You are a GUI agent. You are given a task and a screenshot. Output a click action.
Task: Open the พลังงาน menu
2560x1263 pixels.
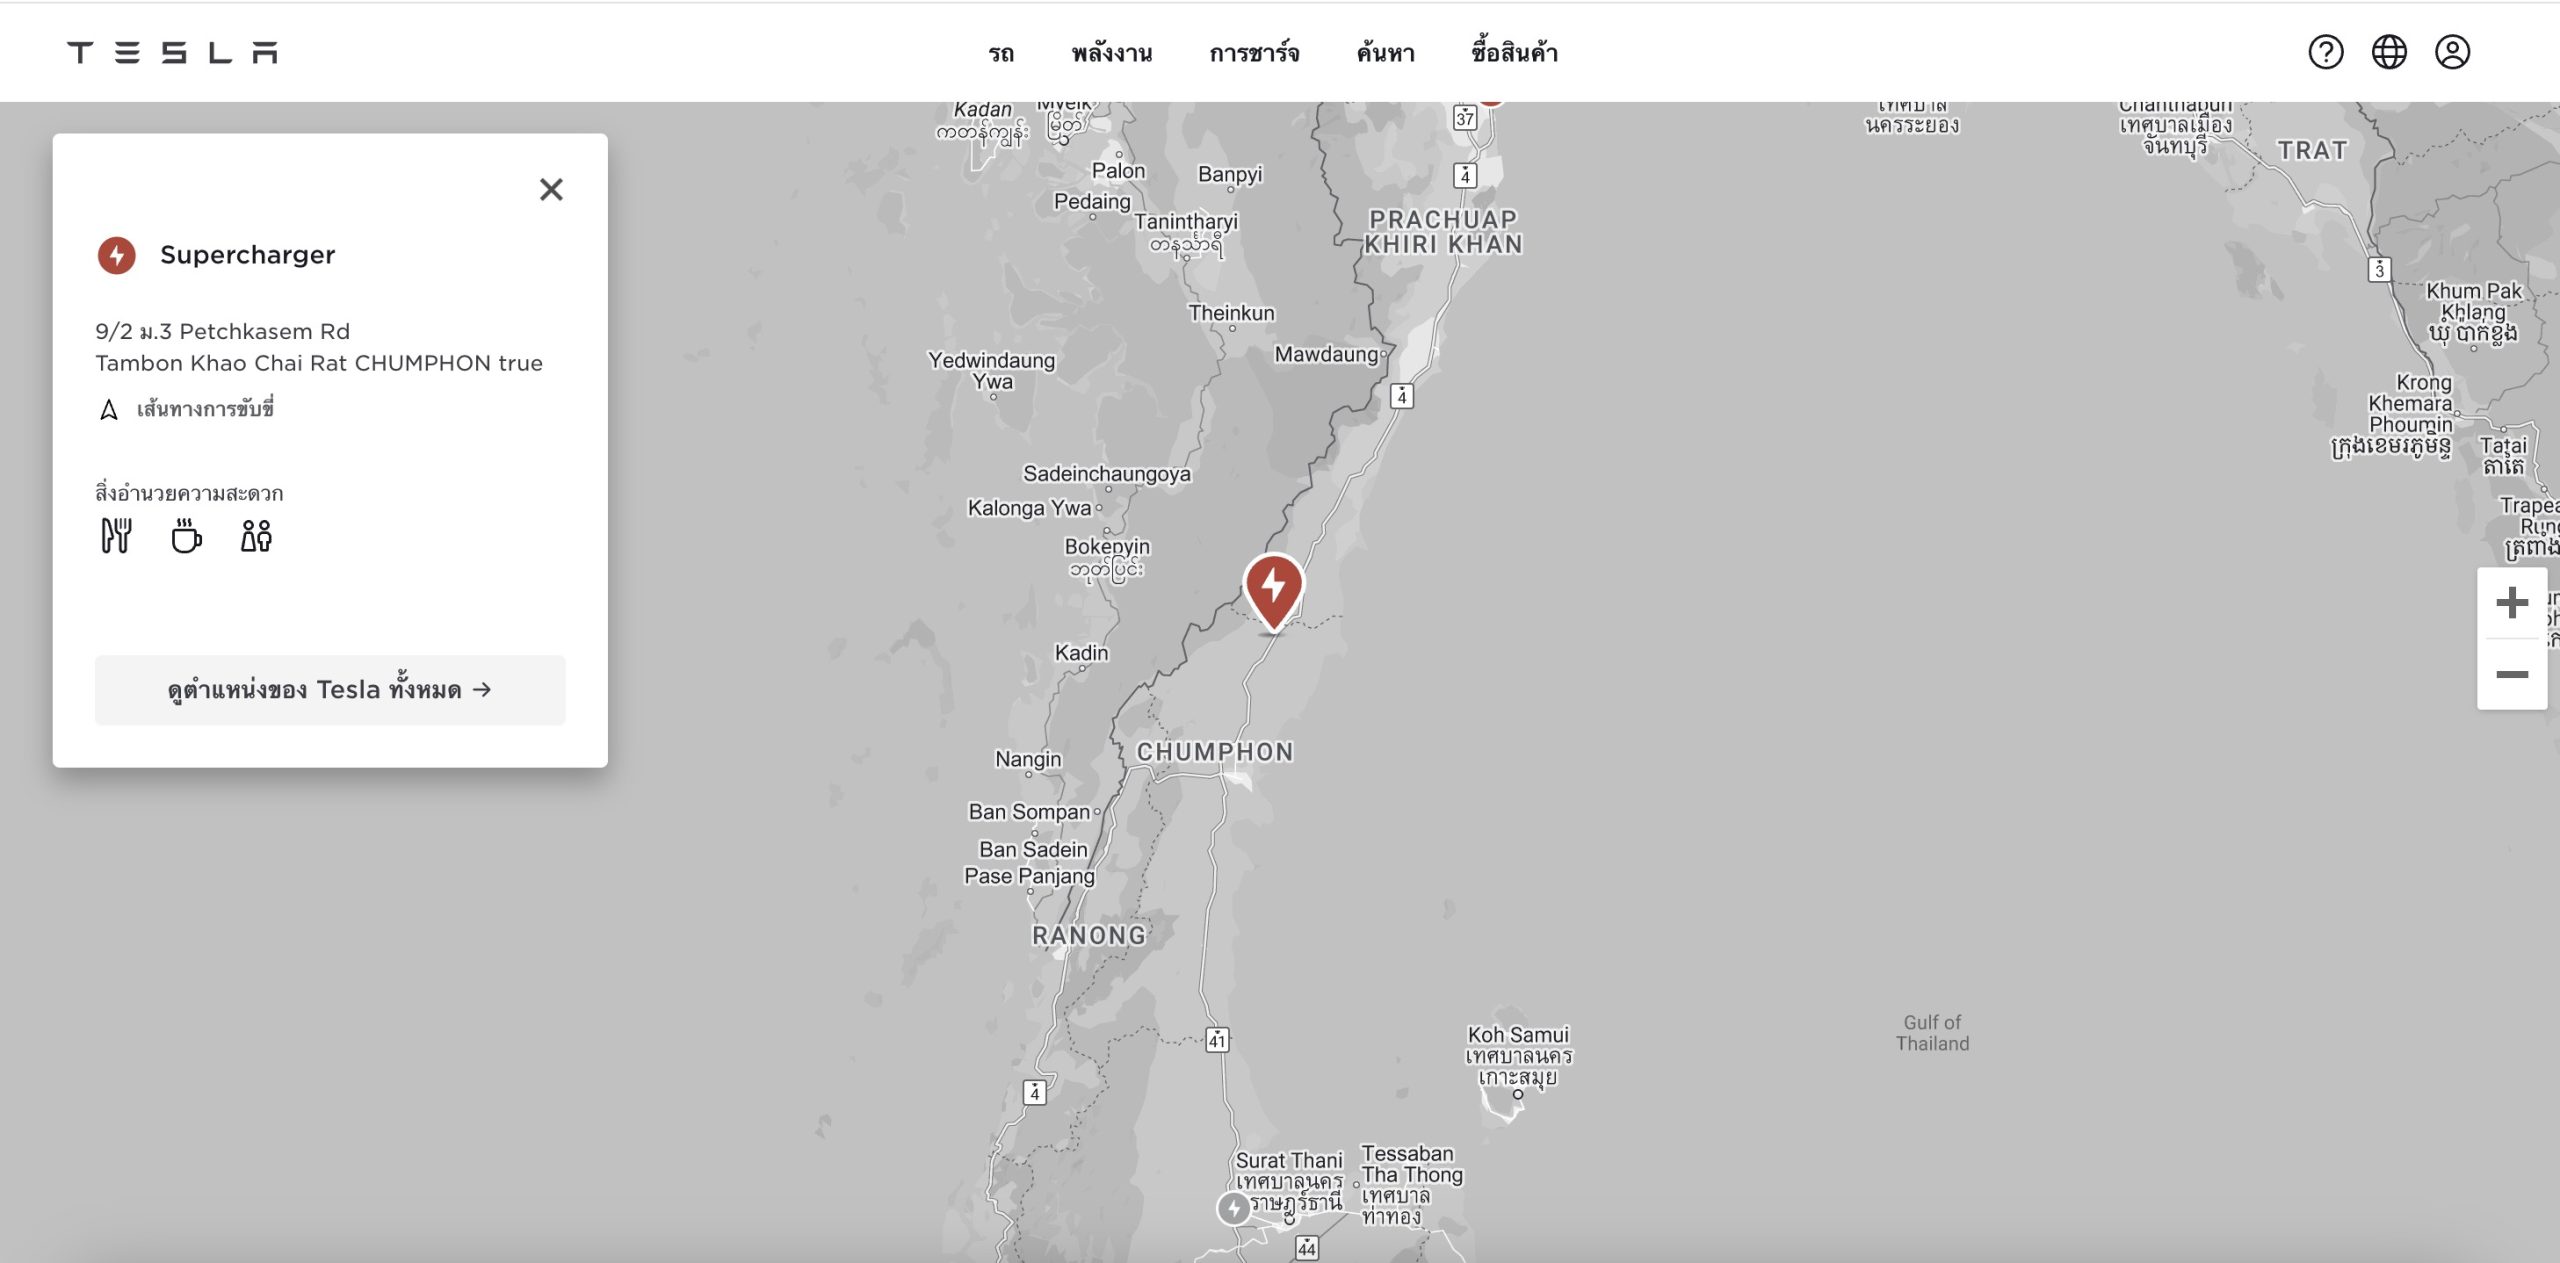coord(1111,53)
